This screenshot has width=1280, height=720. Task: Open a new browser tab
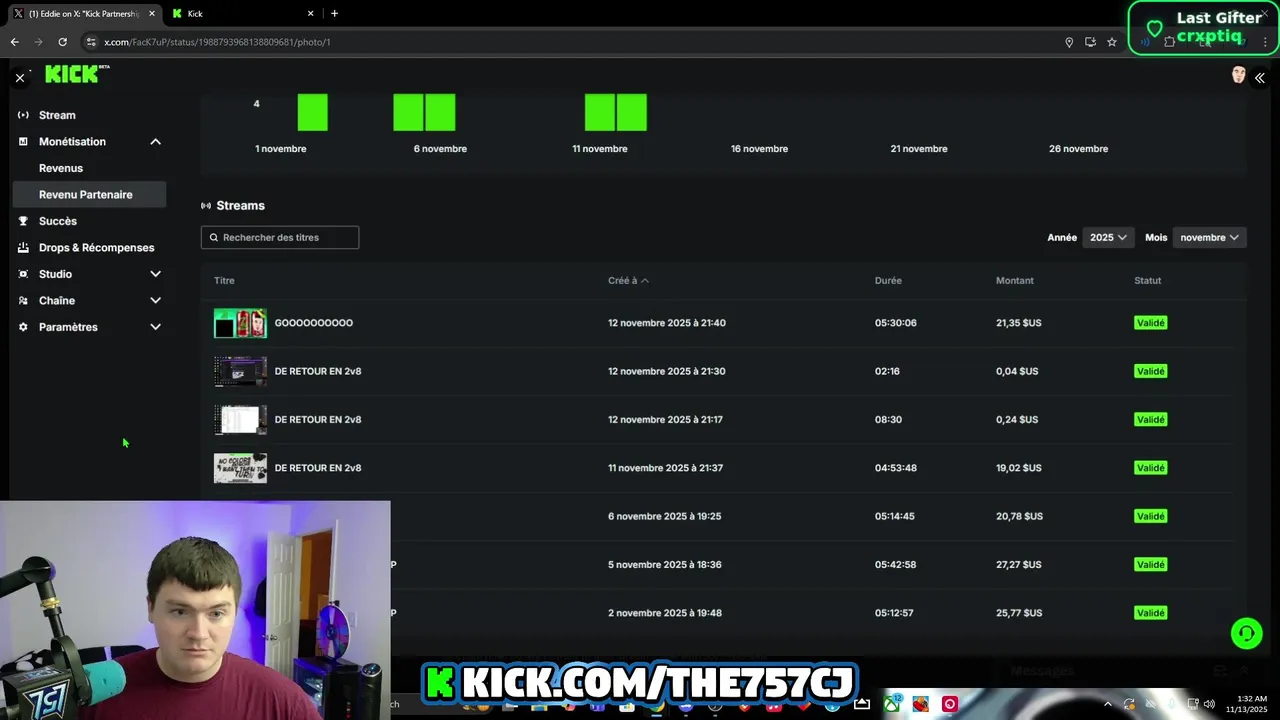[x=334, y=13]
